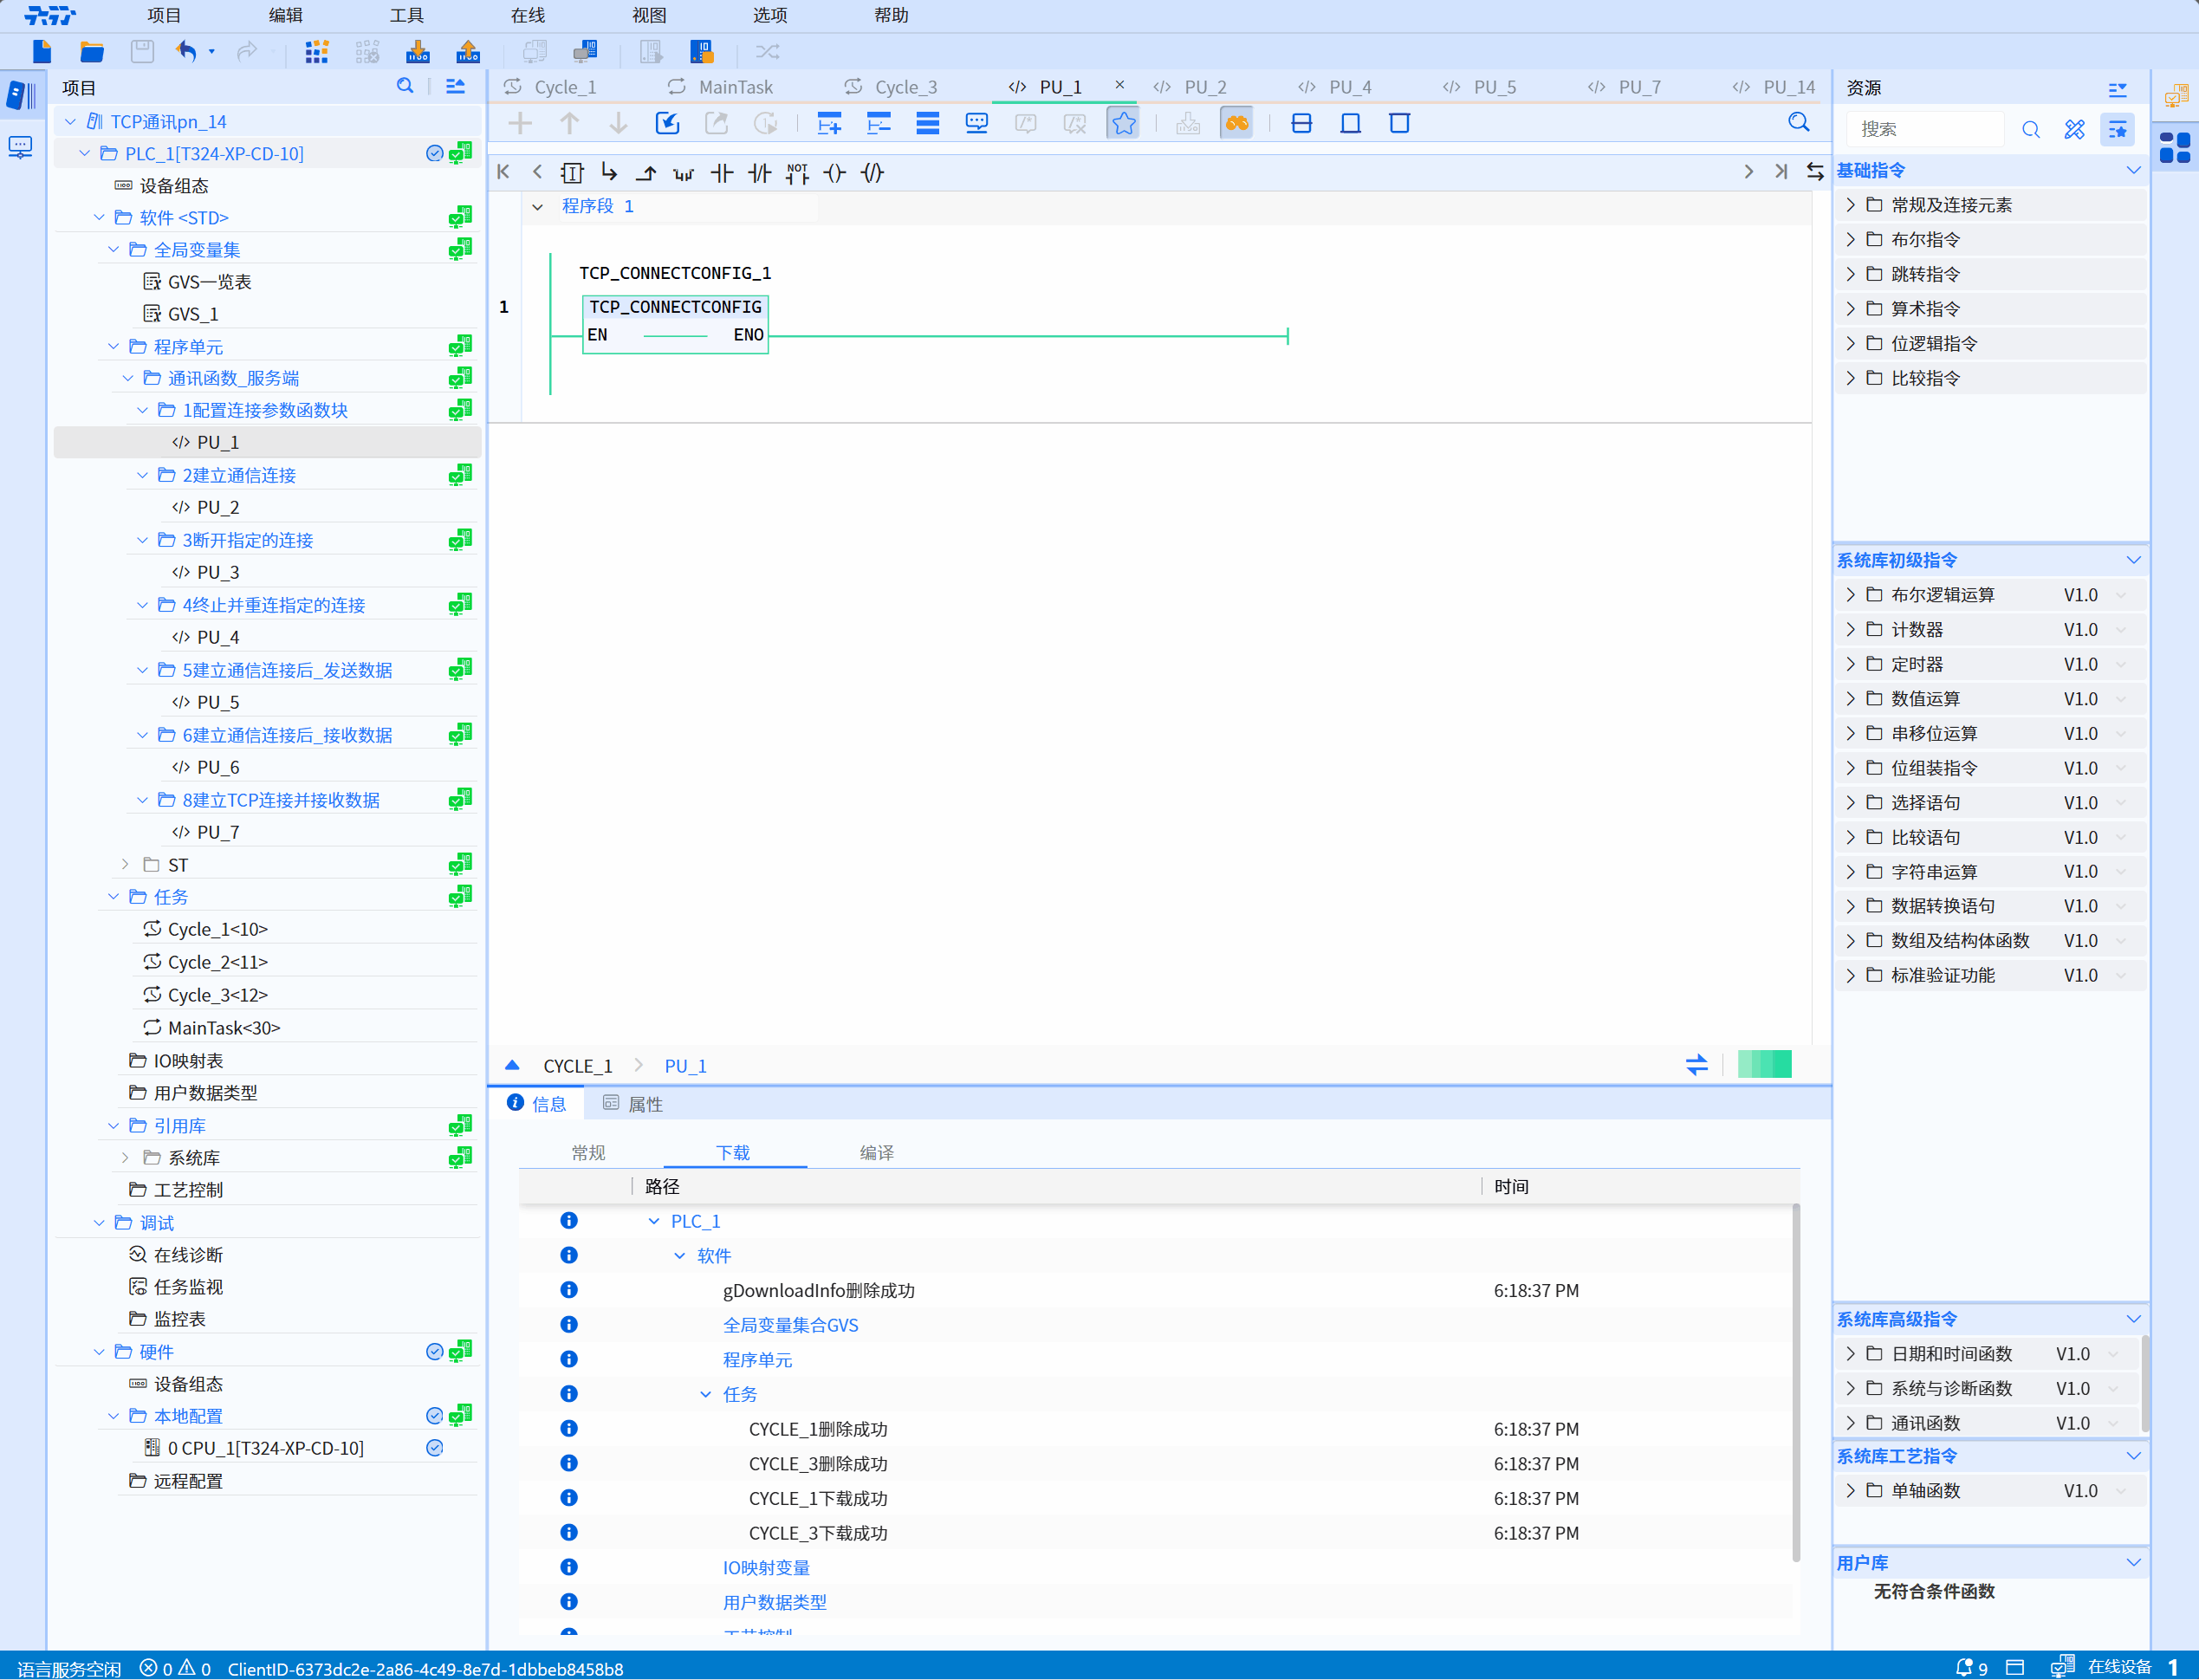This screenshot has width=2199, height=1680.
Task: Expand the 通讯函数 library folder
Action: tap(1850, 1422)
